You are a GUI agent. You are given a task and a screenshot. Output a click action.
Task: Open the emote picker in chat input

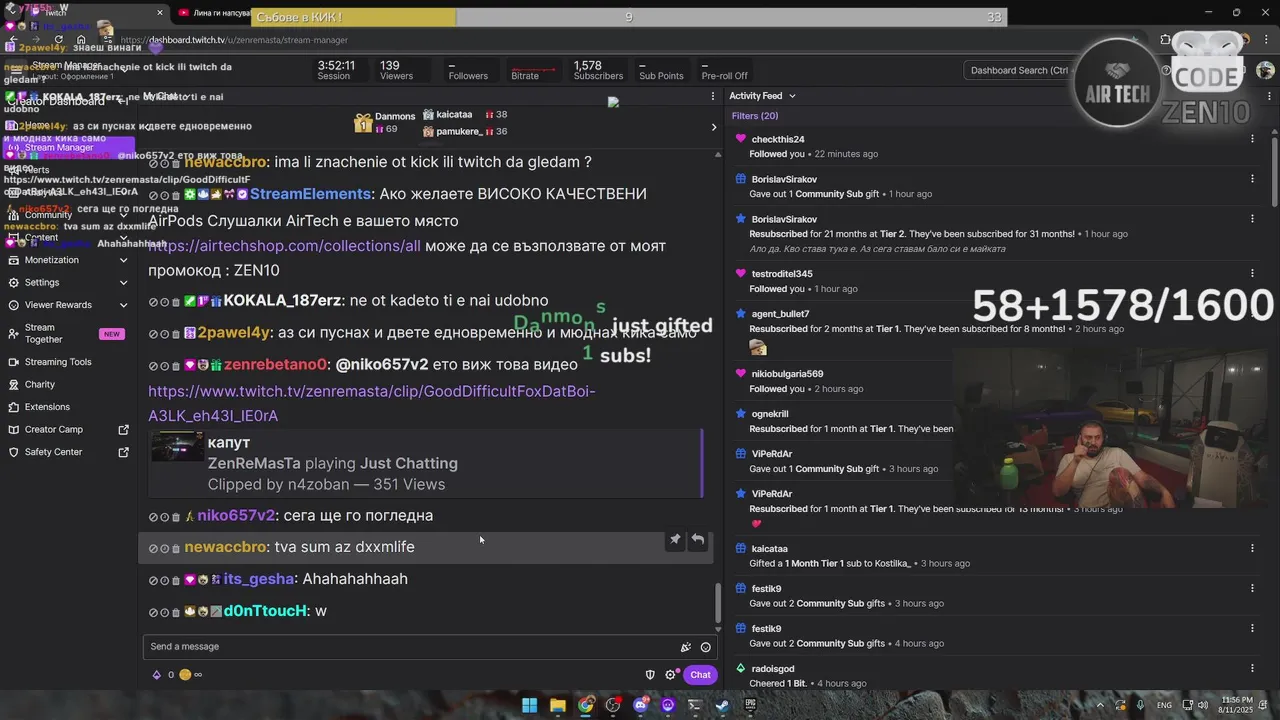coord(705,647)
